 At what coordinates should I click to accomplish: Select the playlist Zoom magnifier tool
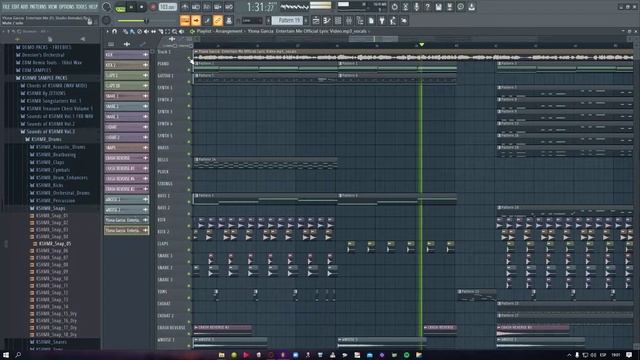coord(174,31)
